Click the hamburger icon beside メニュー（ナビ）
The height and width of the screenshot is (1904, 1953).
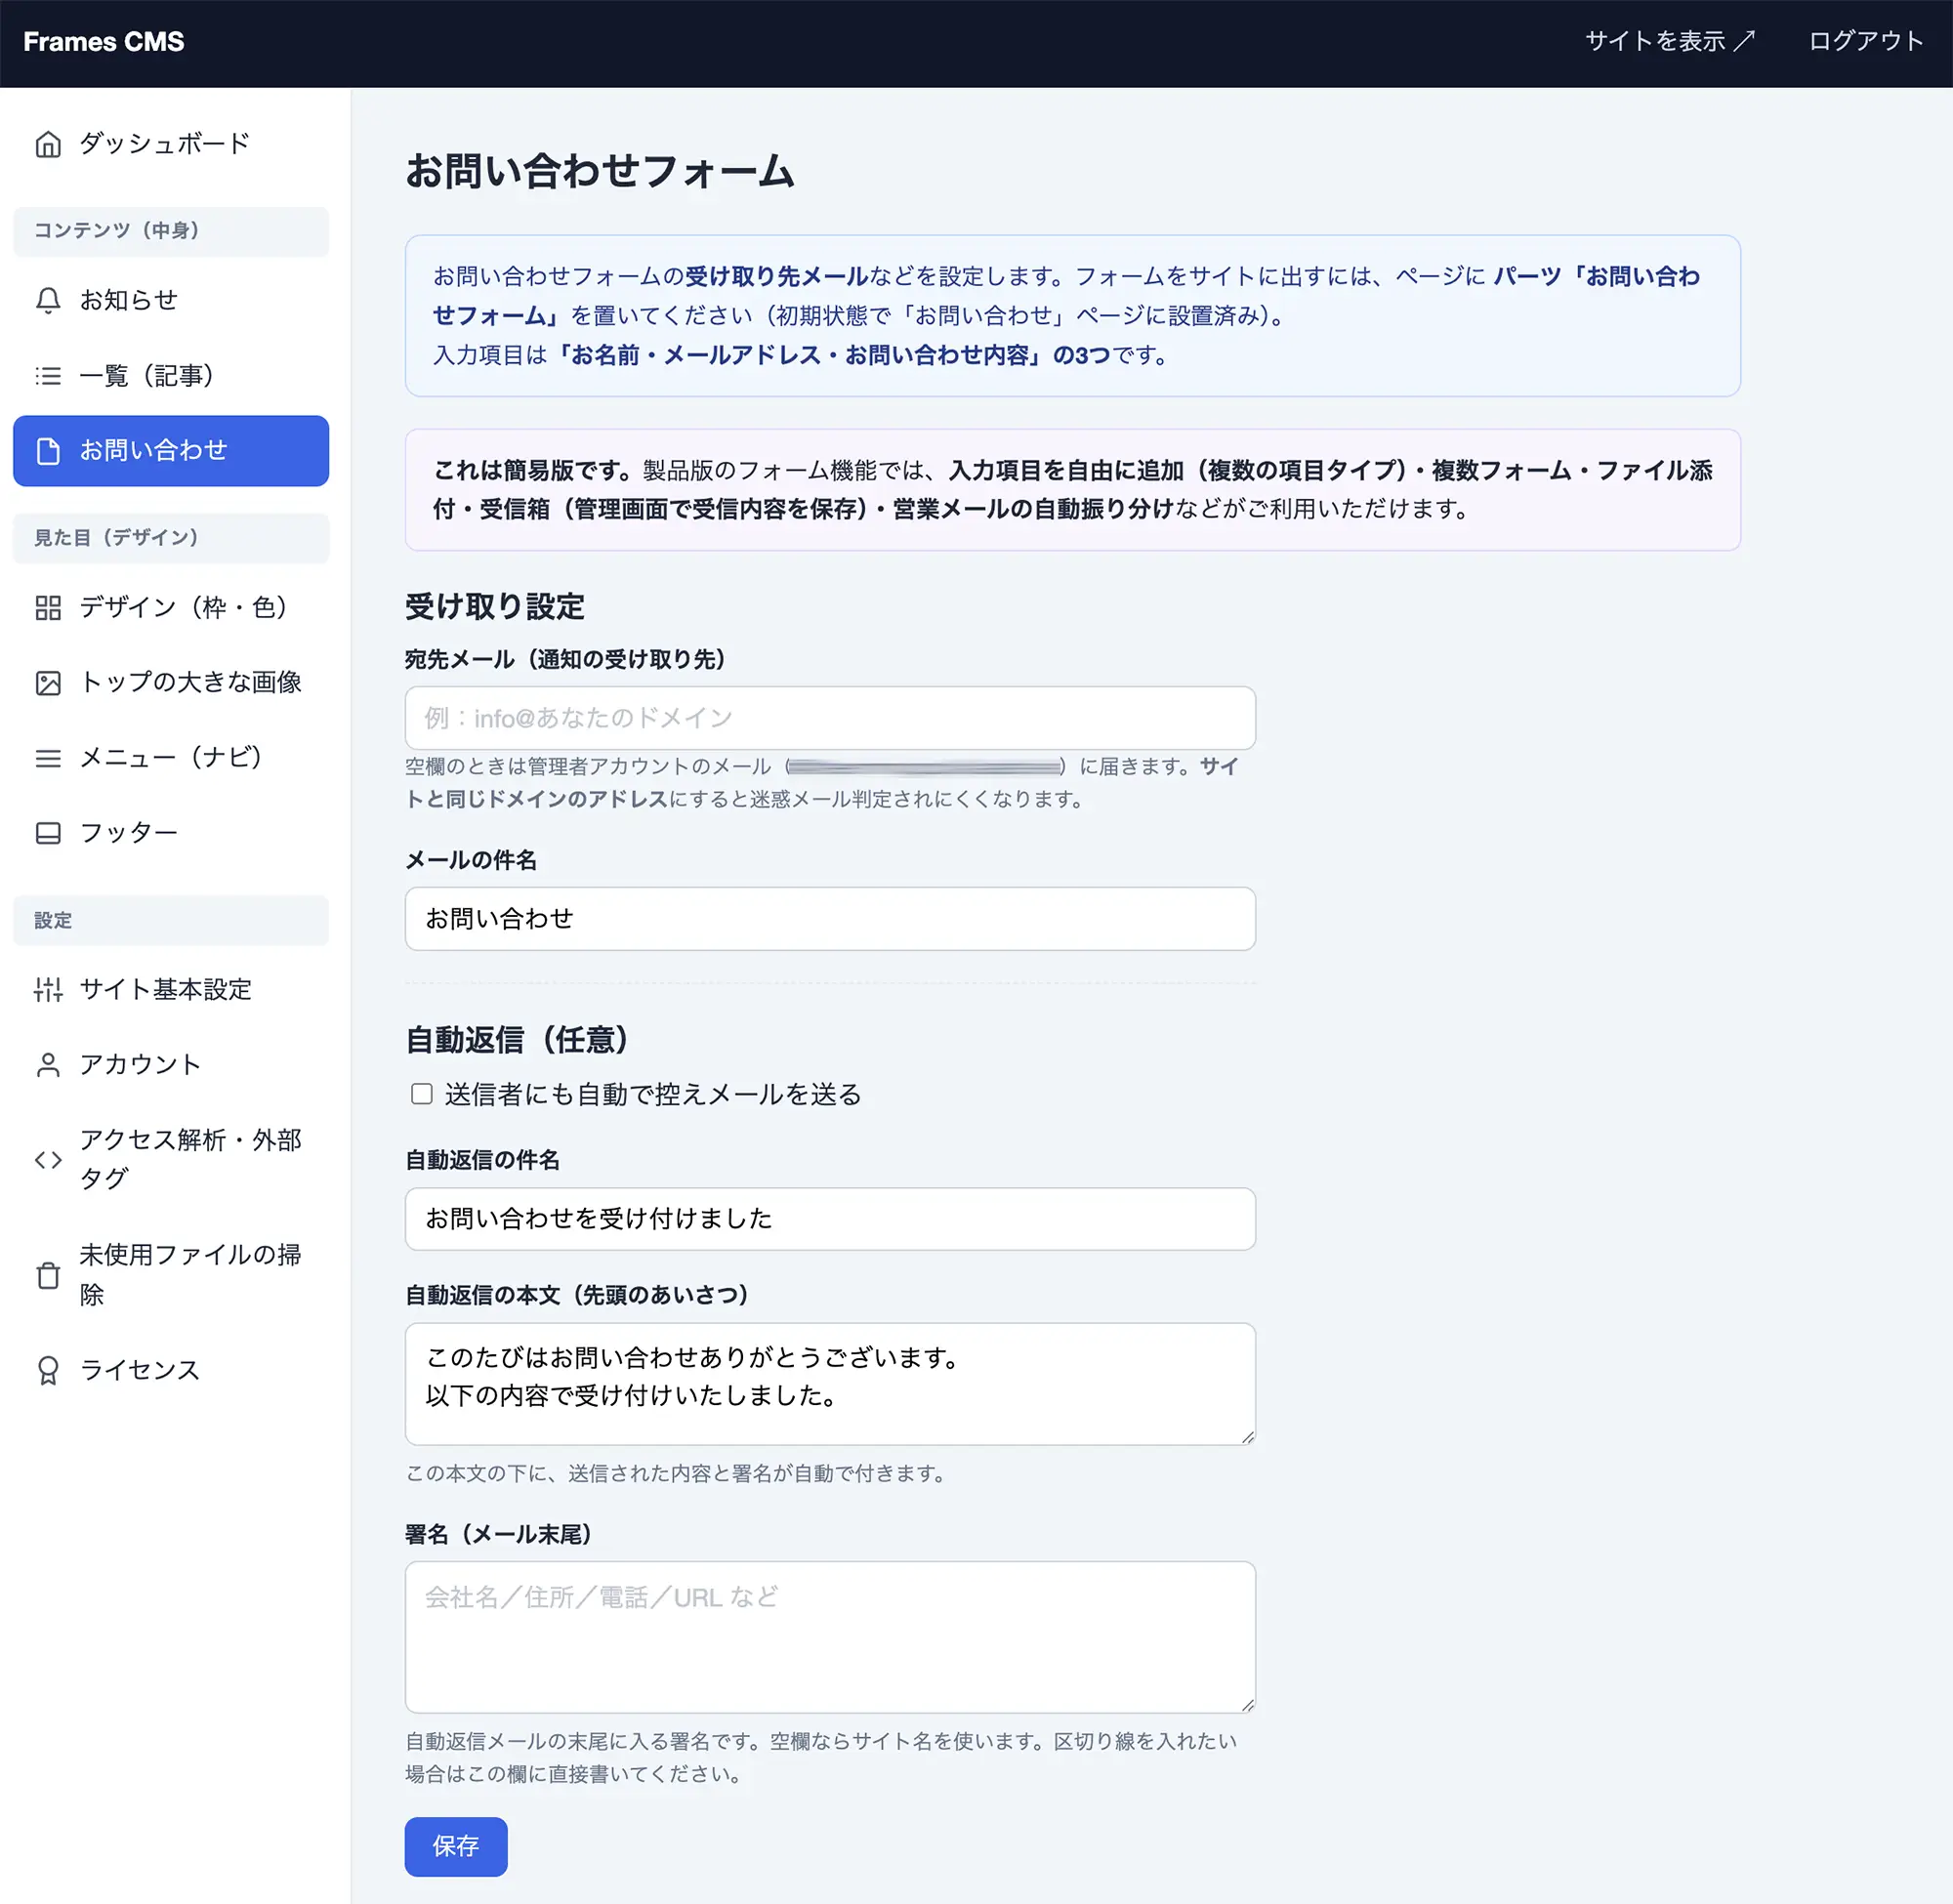(x=48, y=758)
